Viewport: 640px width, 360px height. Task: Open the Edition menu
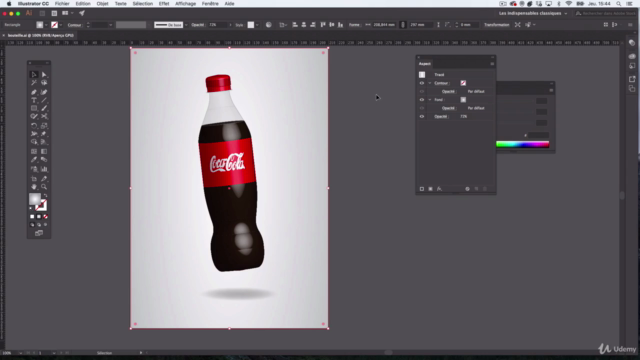click(83, 4)
